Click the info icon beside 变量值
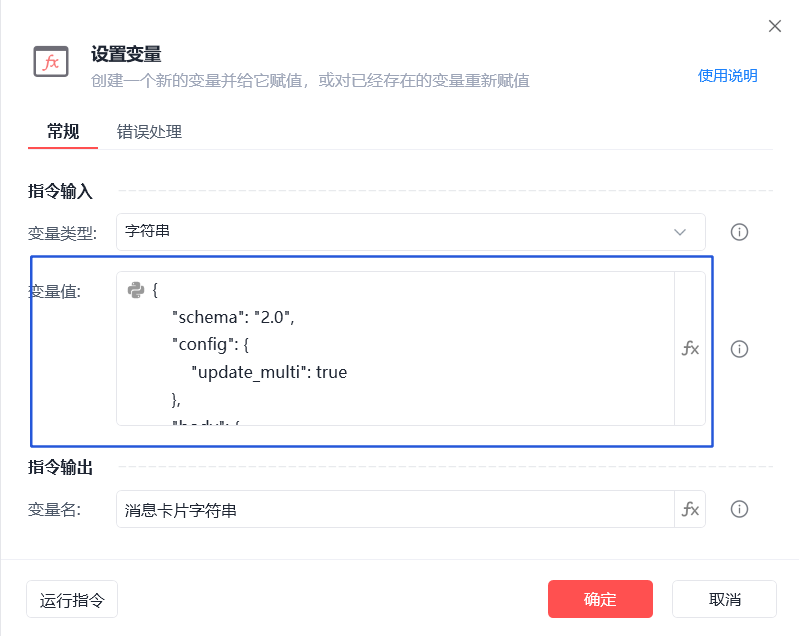Screen dimensions: 799x636 [740, 349]
